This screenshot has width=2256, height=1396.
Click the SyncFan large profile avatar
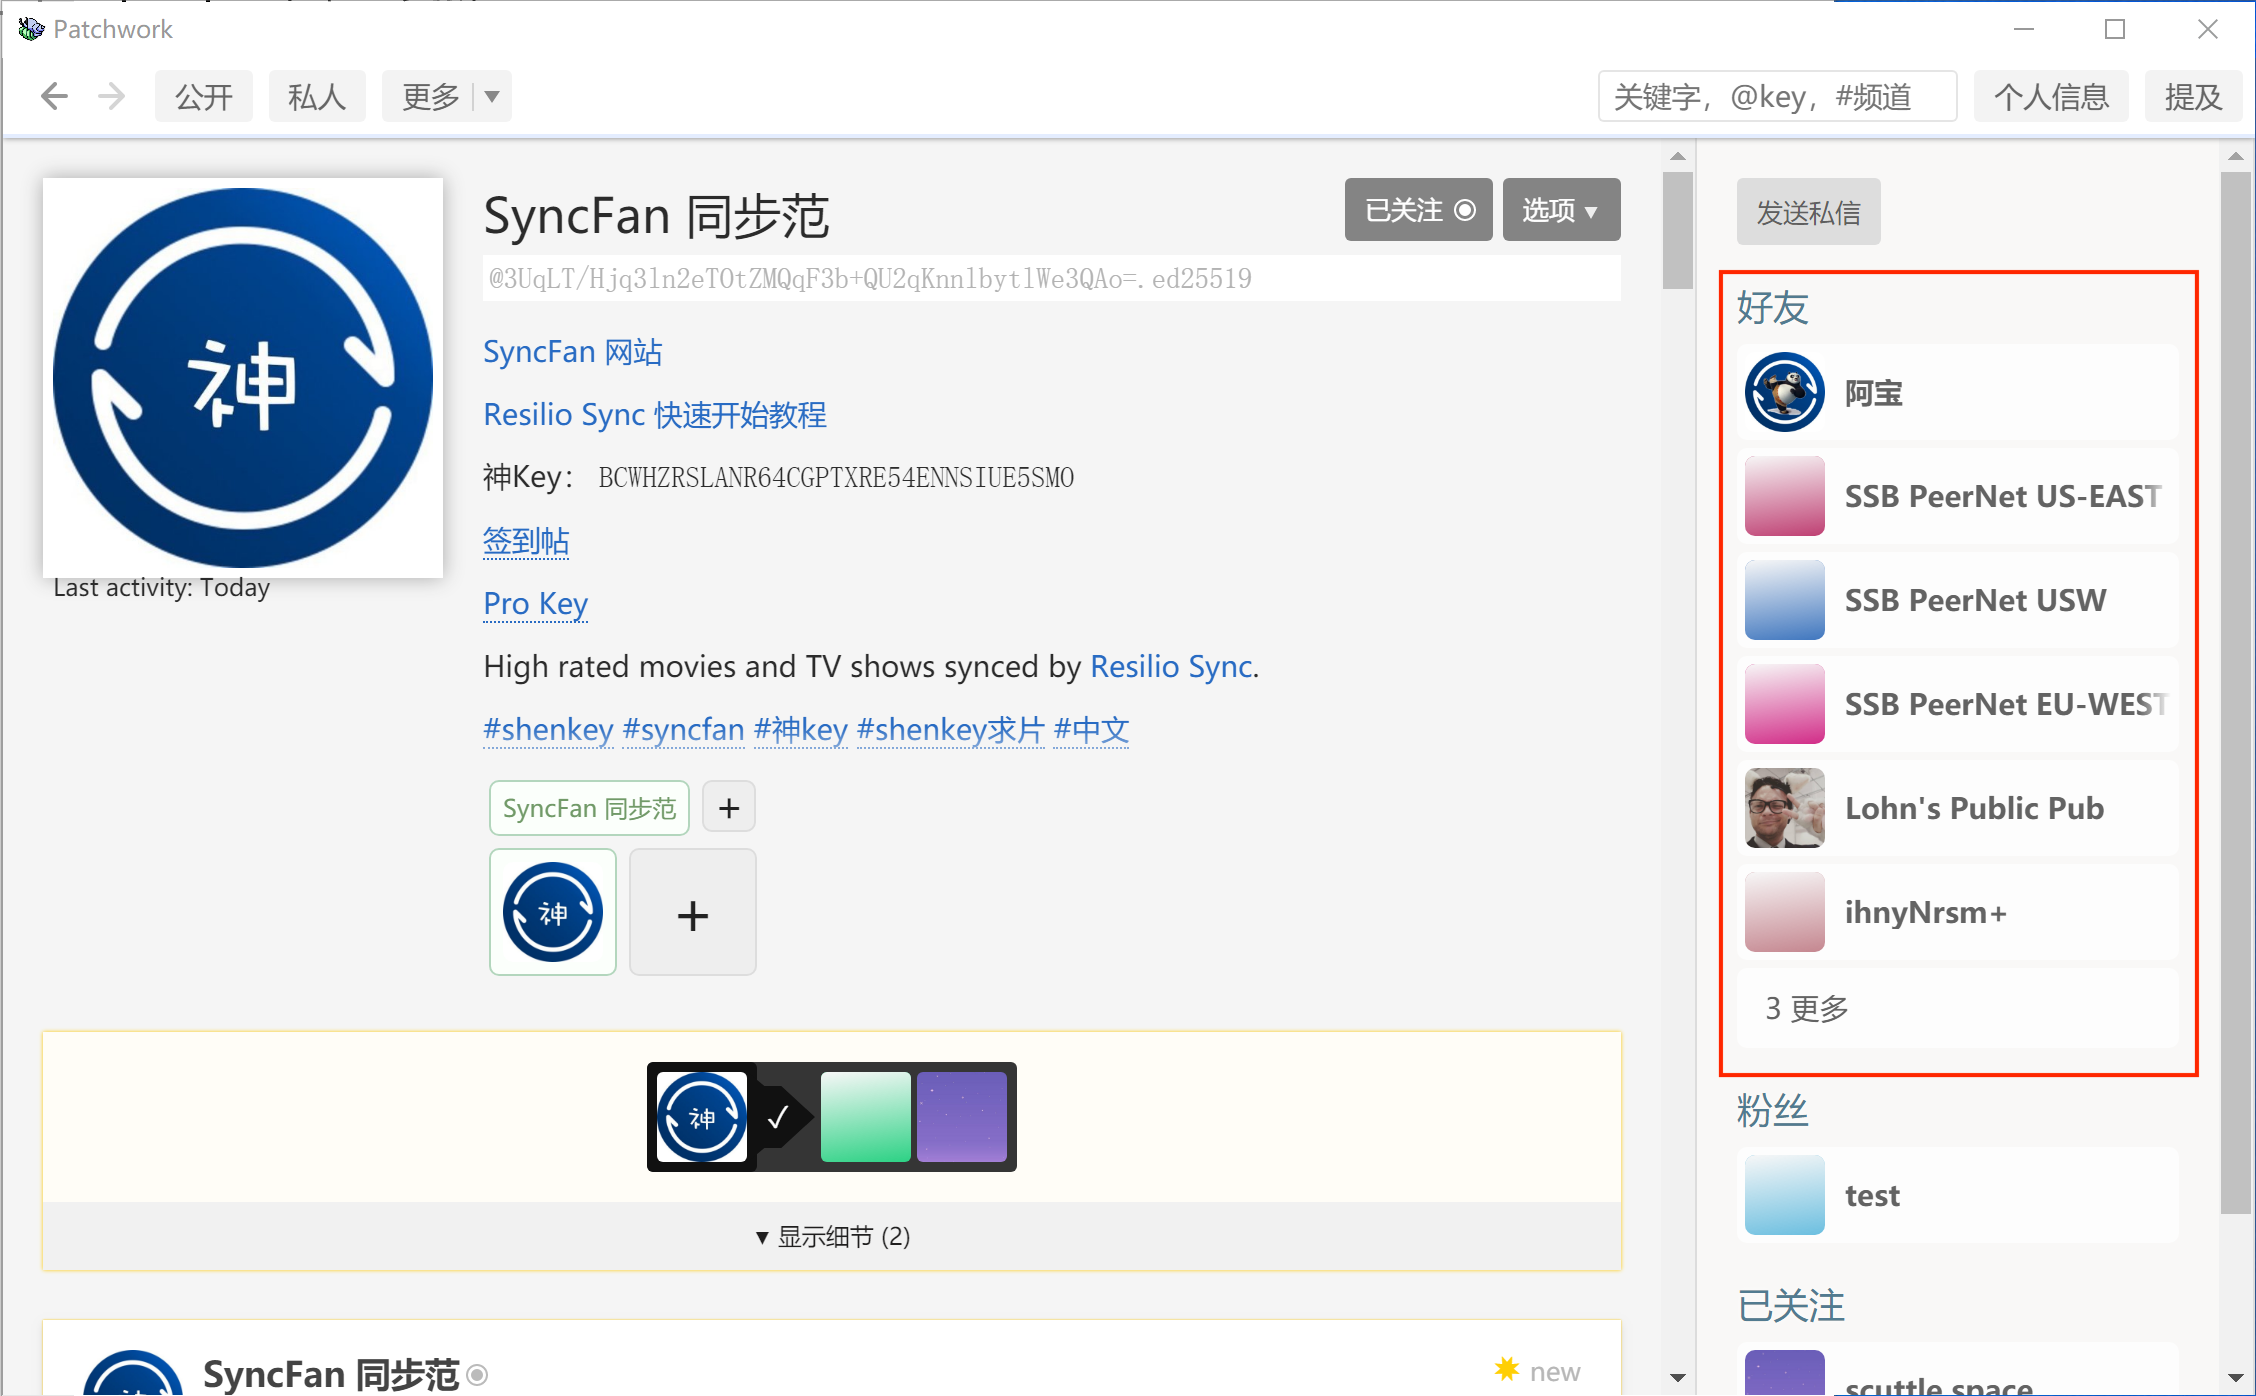click(243, 378)
